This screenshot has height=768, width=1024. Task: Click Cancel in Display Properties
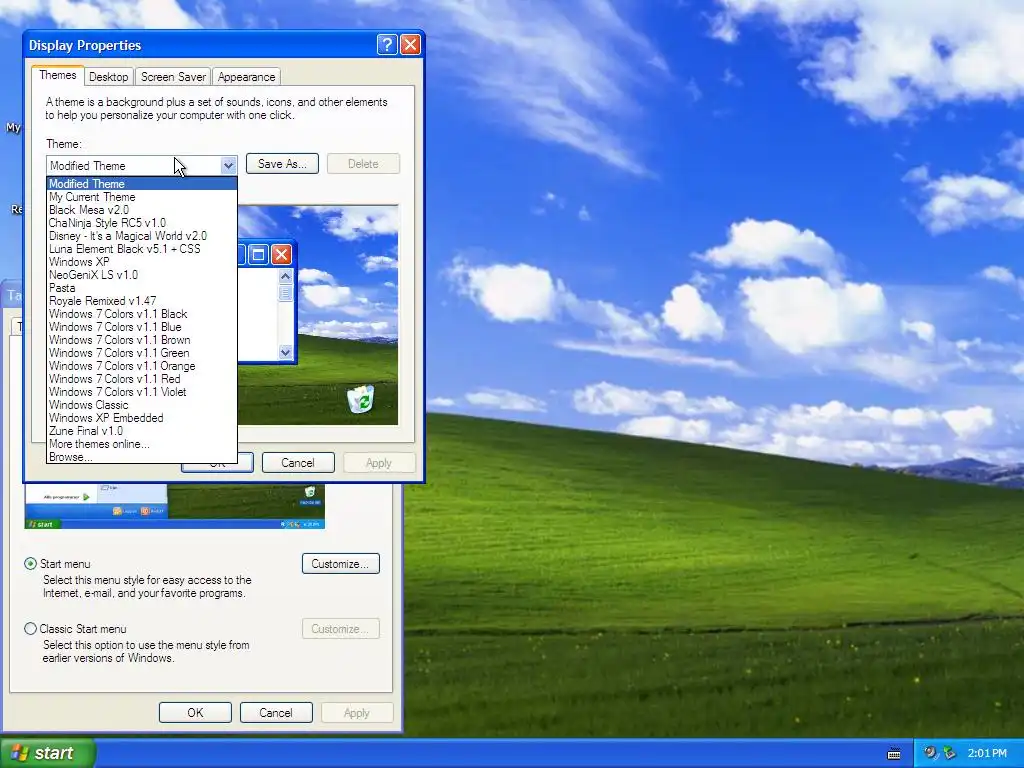pyautogui.click(x=298, y=462)
